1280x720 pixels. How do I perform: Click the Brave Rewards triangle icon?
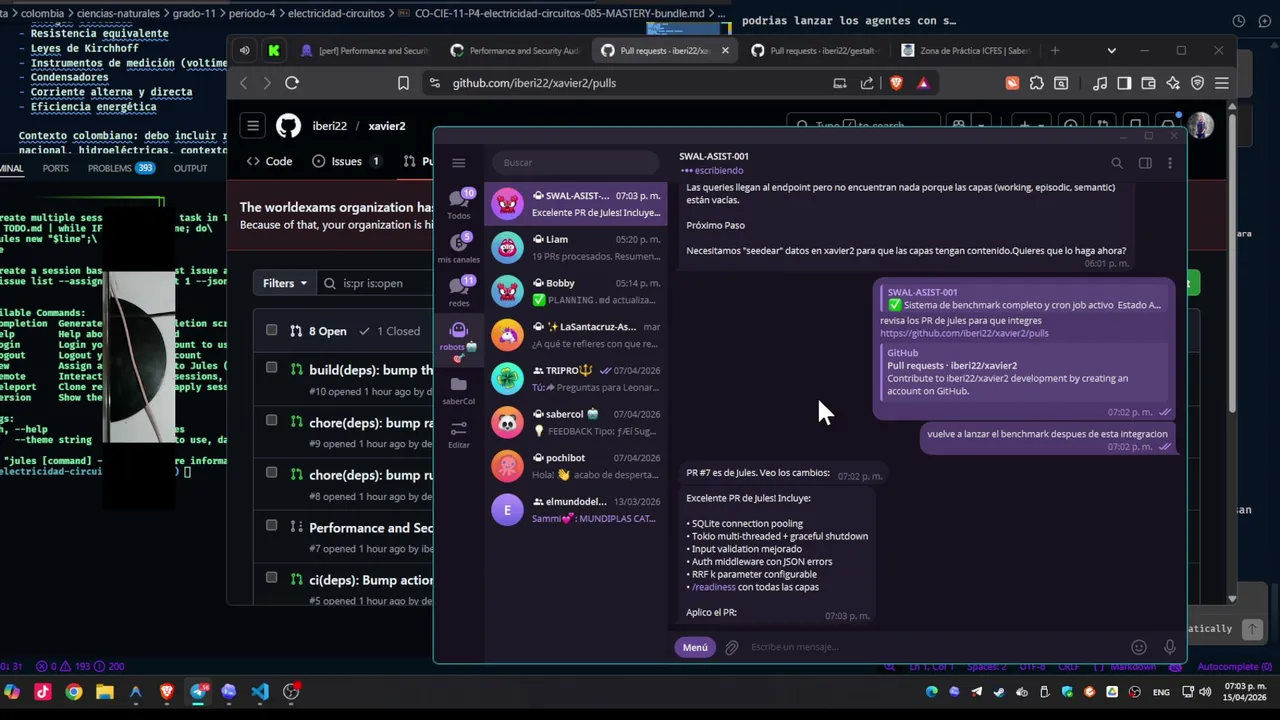click(923, 83)
